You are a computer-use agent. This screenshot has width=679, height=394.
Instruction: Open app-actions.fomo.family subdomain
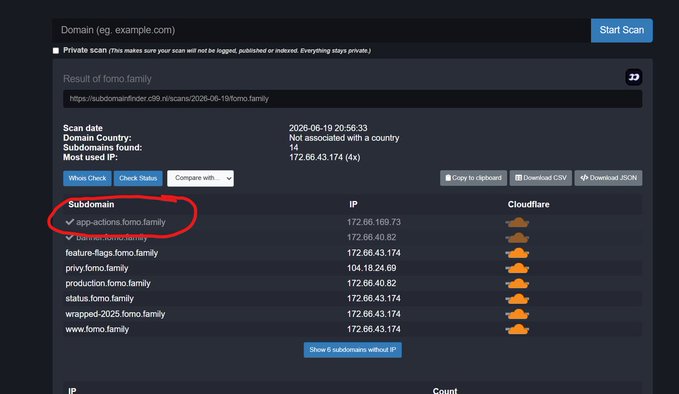(121, 222)
